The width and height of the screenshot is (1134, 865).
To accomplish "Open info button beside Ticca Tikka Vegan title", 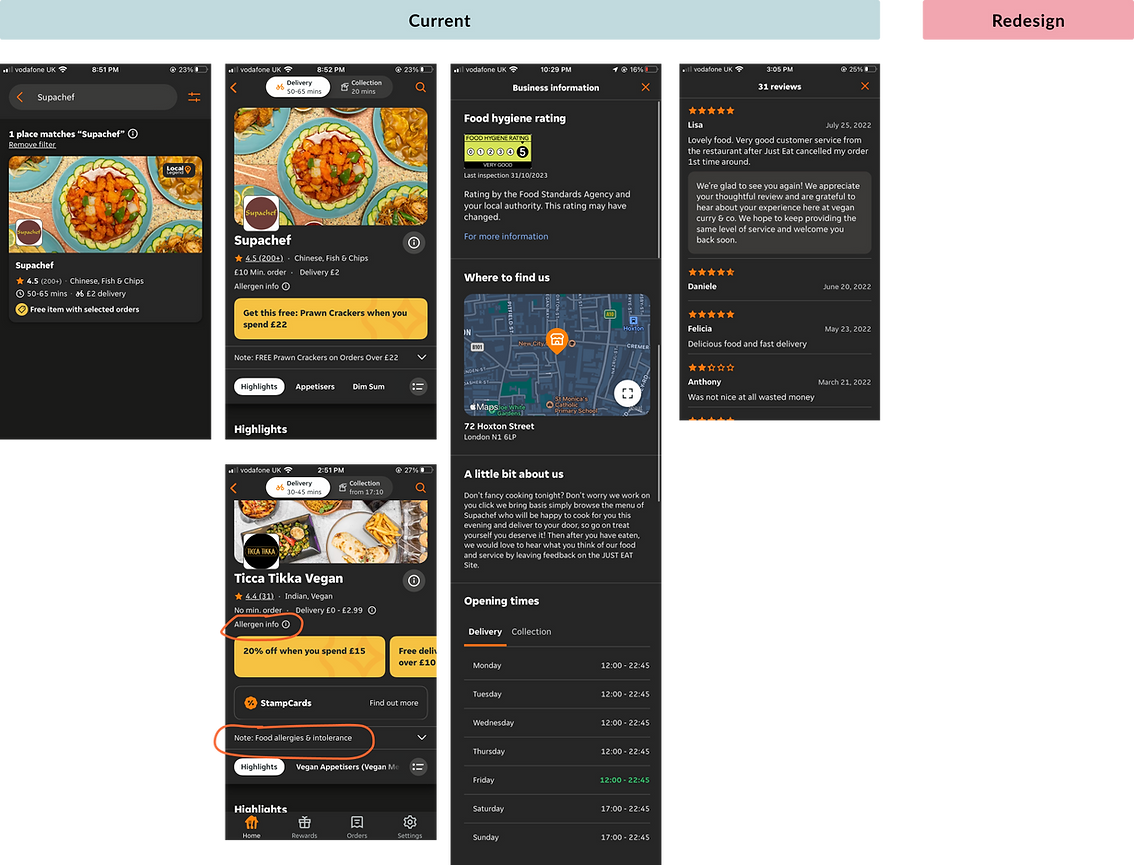I will (x=414, y=581).
